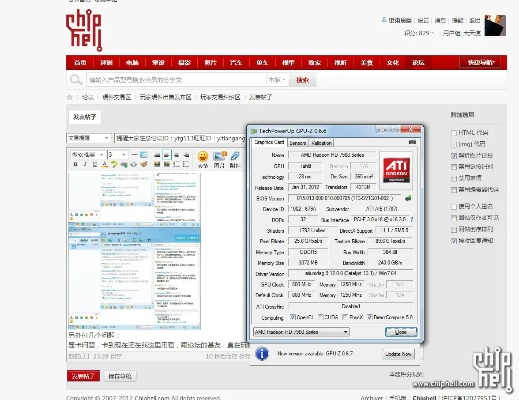Click the GPU-Z screenshot camera icon
Viewport: 519px width, 400px height.
pos(412,142)
